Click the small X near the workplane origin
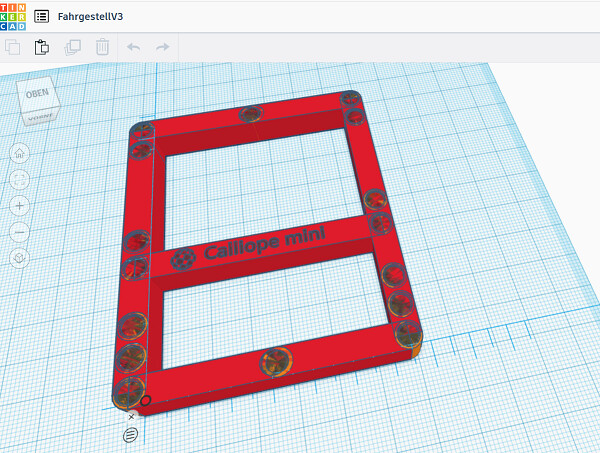 pos(131,417)
